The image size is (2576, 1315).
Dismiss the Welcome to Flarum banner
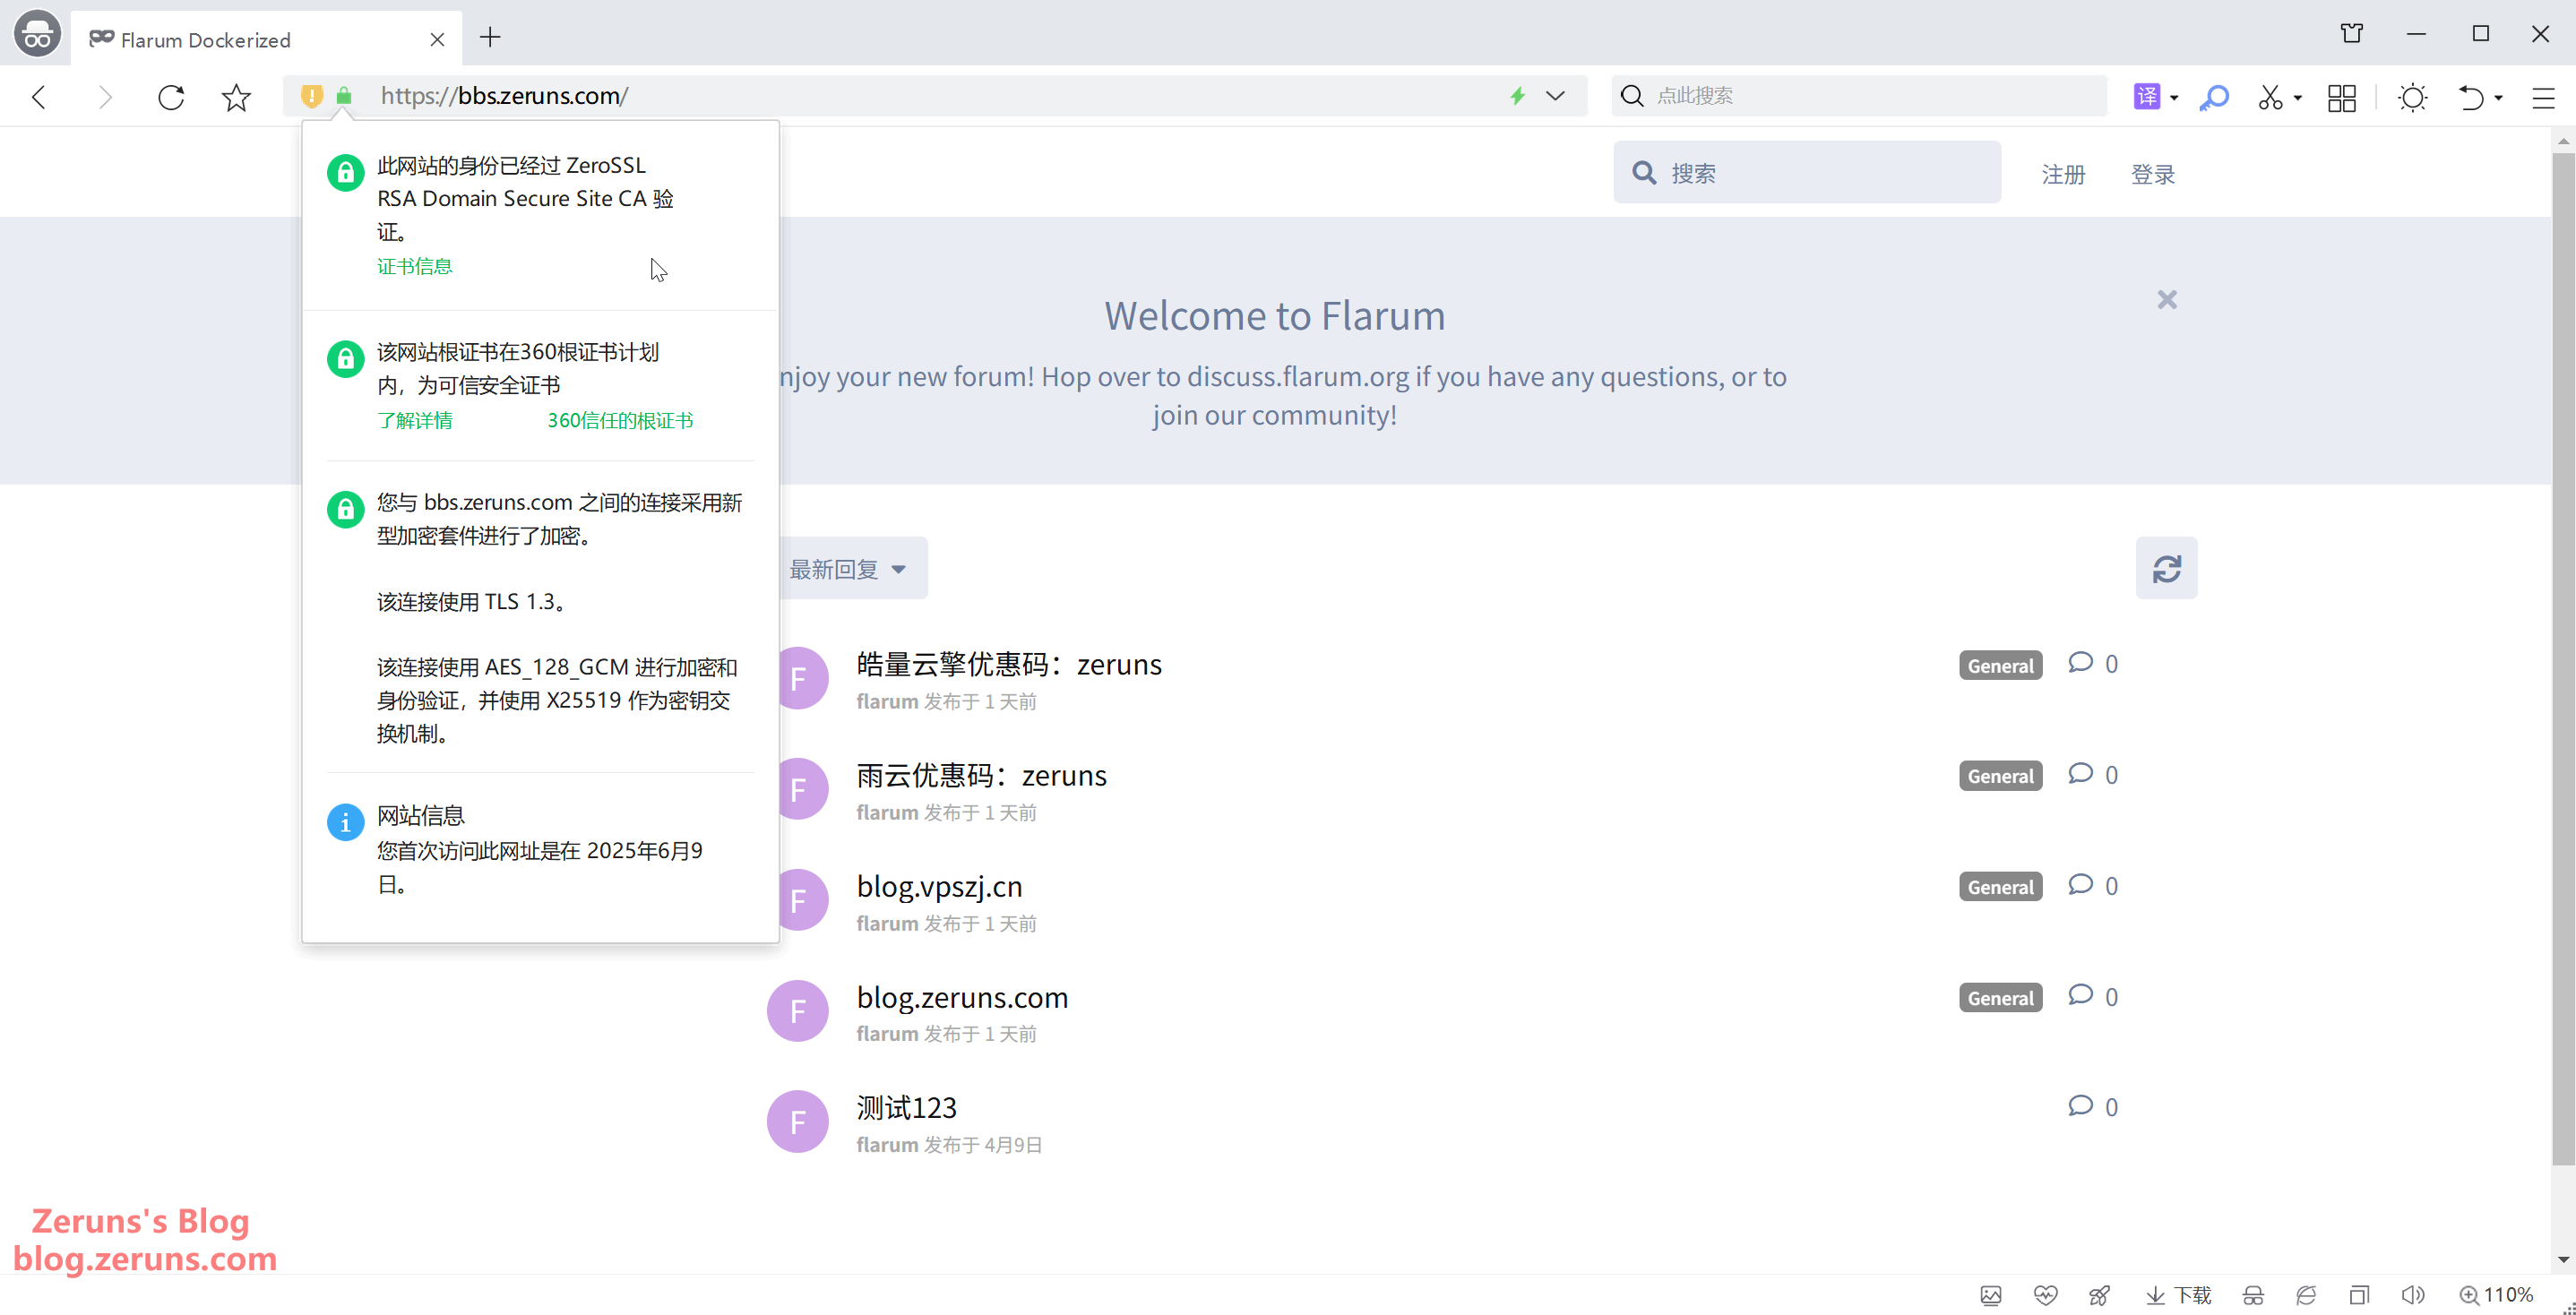2166,300
